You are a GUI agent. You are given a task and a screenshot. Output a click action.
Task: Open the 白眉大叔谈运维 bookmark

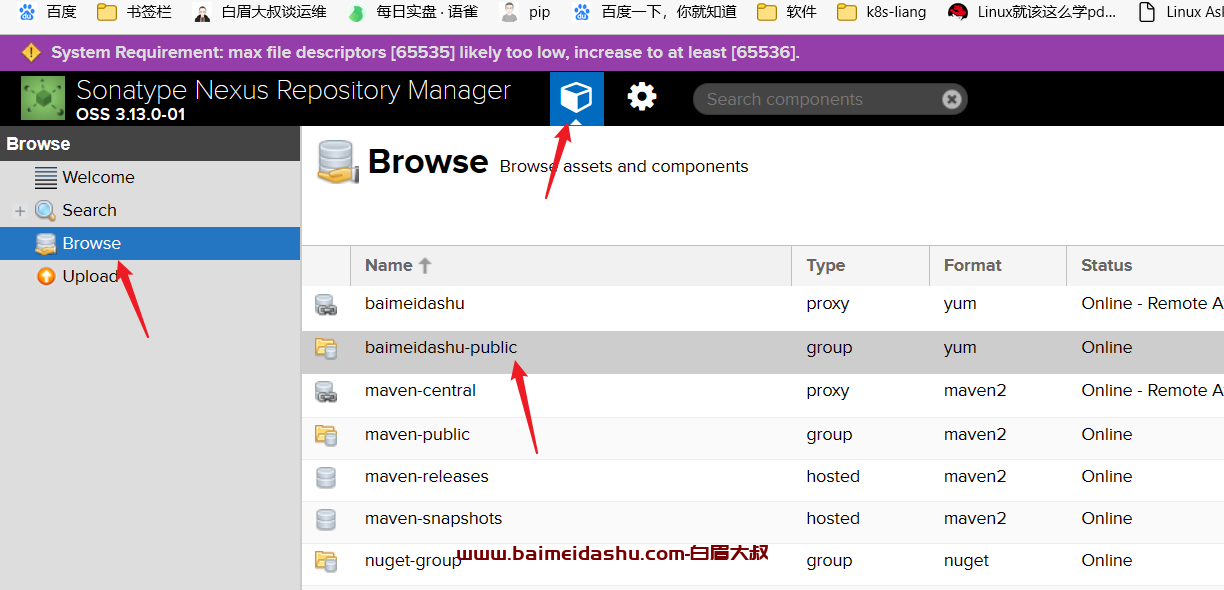coord(259,12)
